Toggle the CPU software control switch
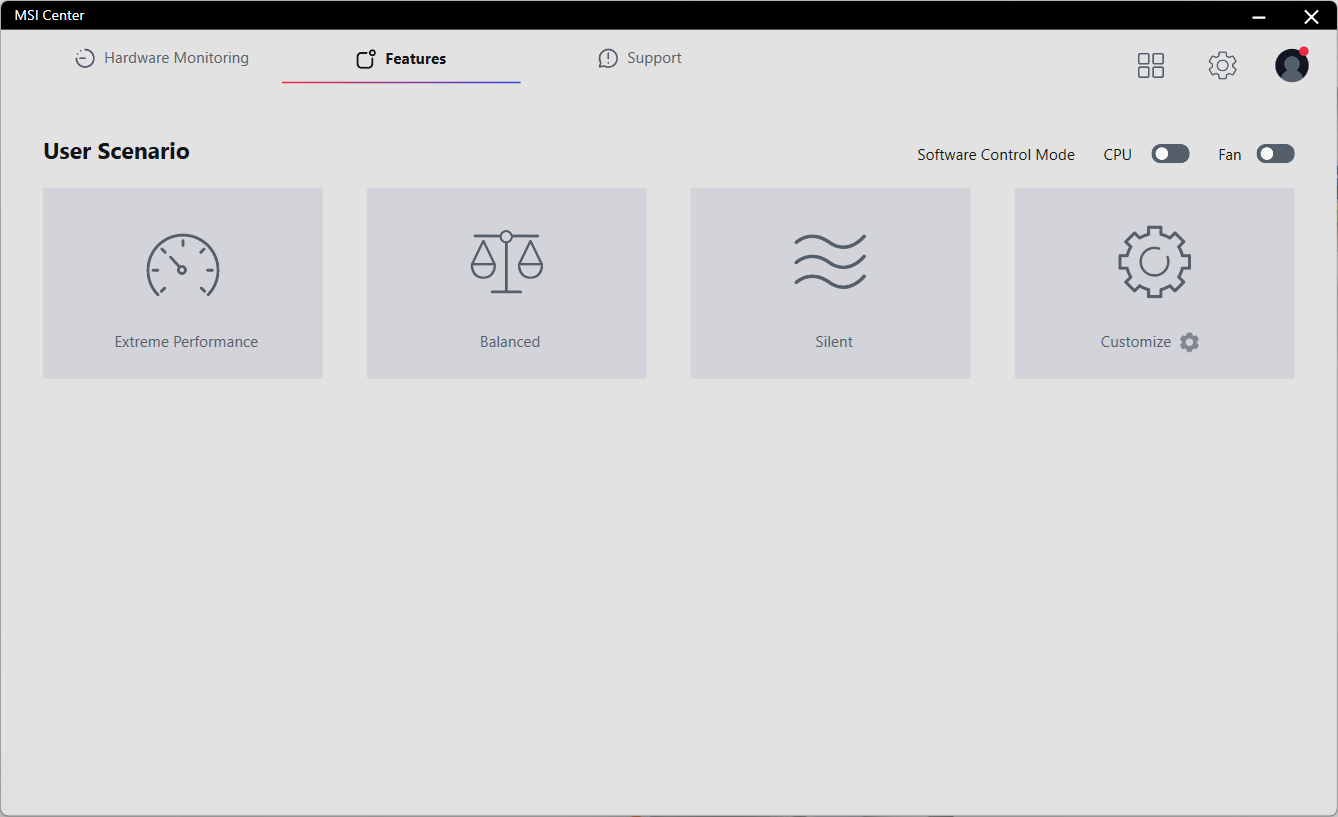The image size is (1338, 817). tap(1170, 154)
